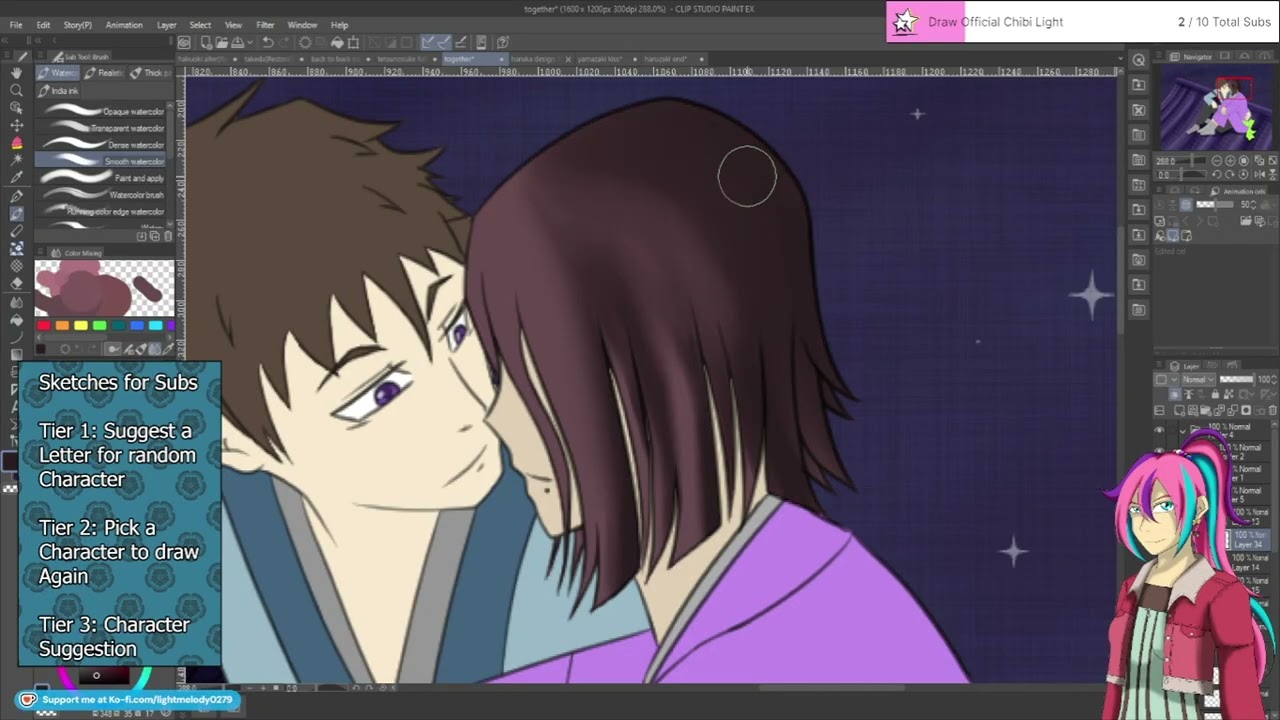Viewport: 1280px width, 720px height.
Task: Click the smartphone connect icon
Action: click(480, 42)
